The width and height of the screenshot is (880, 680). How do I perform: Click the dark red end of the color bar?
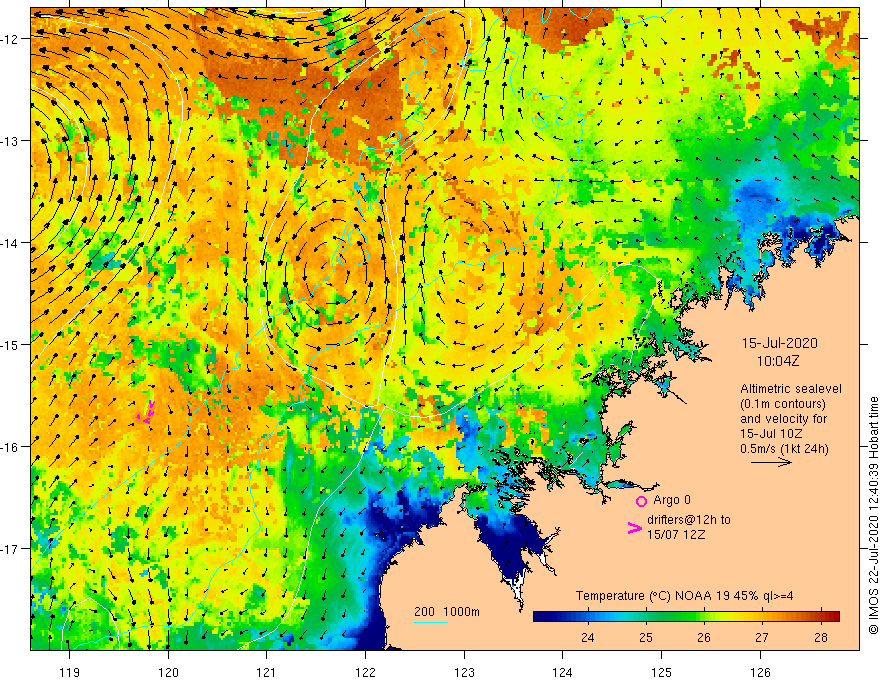(833, 616)
